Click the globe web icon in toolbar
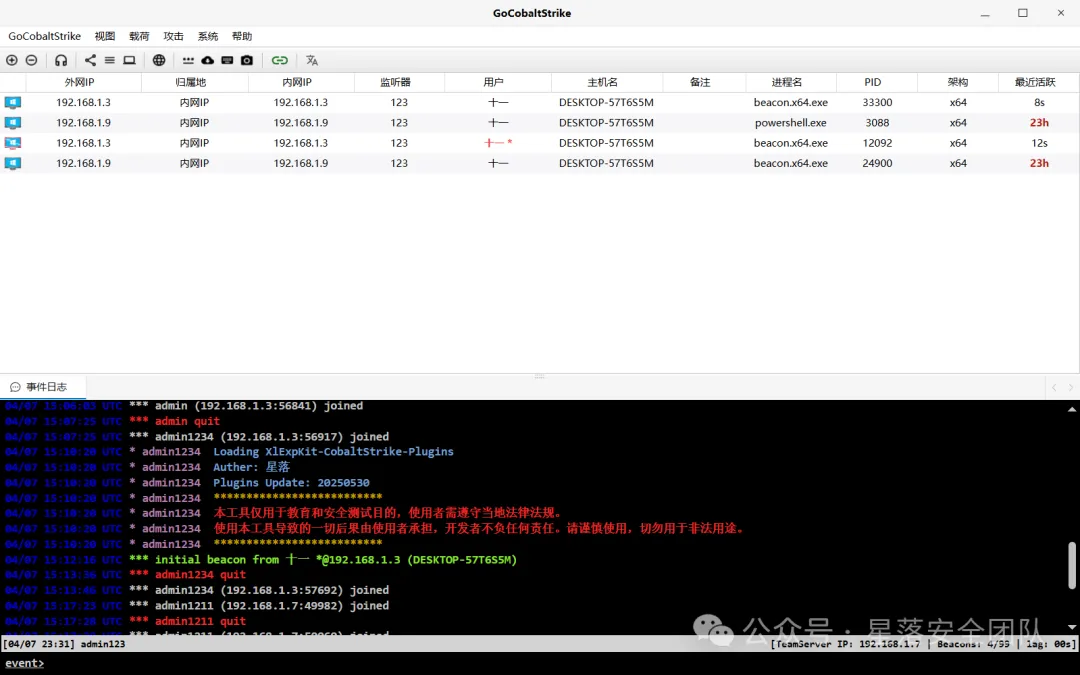The height and width of the screenshot is (675, 1080). 159,61
